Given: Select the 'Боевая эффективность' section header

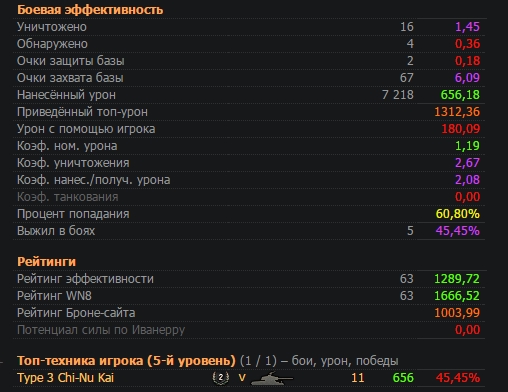Looking at the screenshot, I should click(x=90, y=10).
